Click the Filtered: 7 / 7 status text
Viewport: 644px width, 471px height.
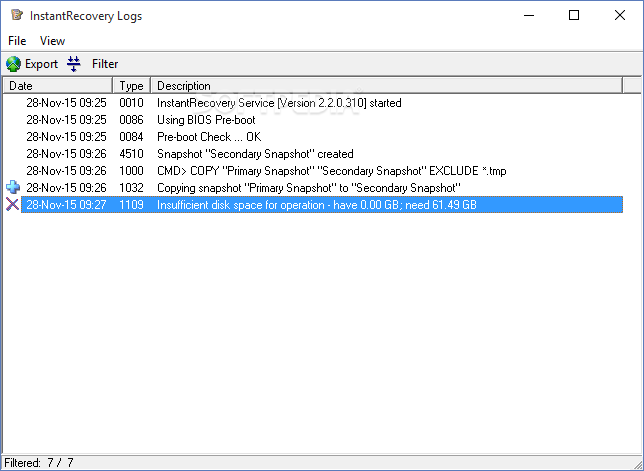[39, 463]
